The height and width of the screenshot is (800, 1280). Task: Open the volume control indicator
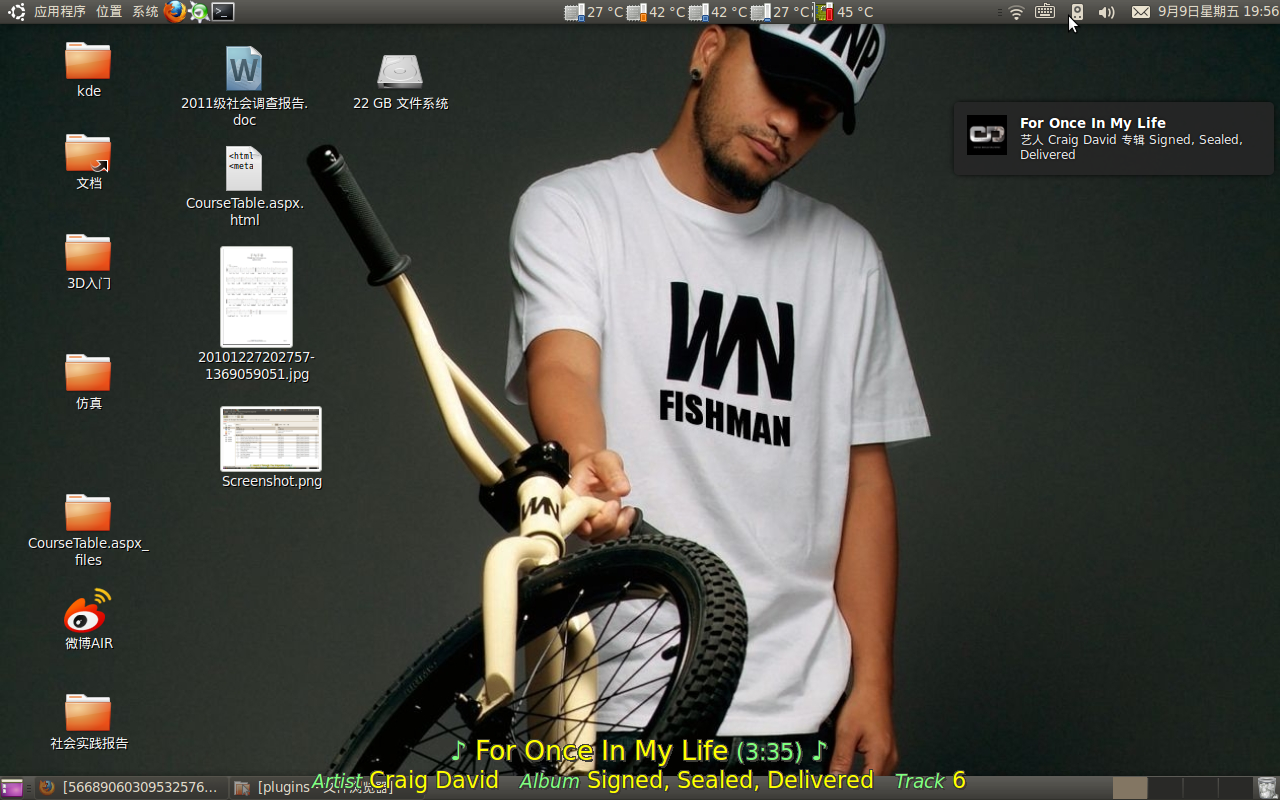click(1106, 12)
